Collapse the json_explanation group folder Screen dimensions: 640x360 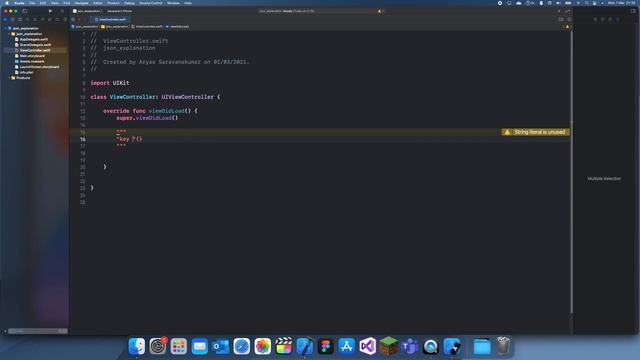tap(9, 34)
